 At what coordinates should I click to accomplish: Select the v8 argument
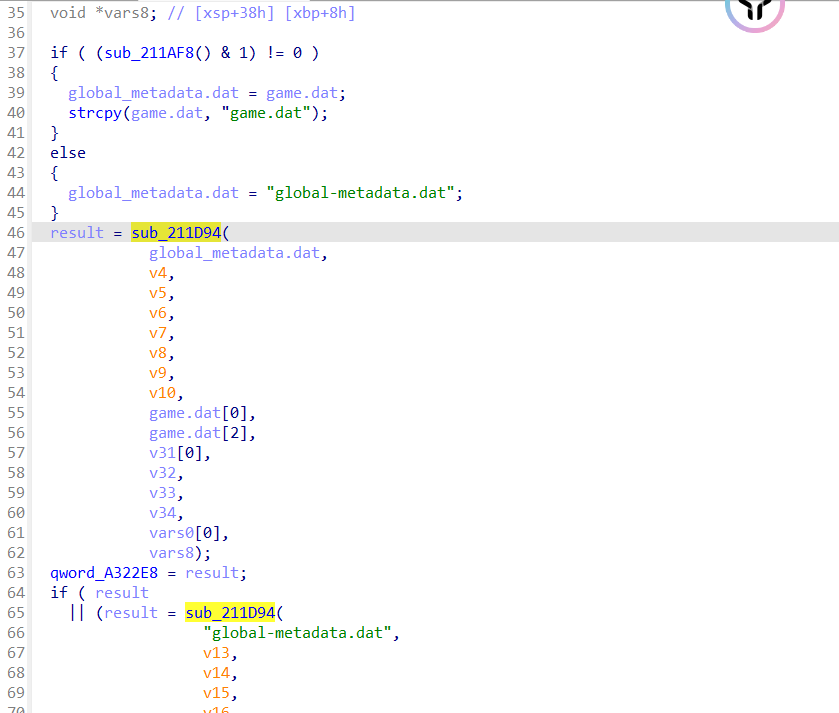coord(158,352)
